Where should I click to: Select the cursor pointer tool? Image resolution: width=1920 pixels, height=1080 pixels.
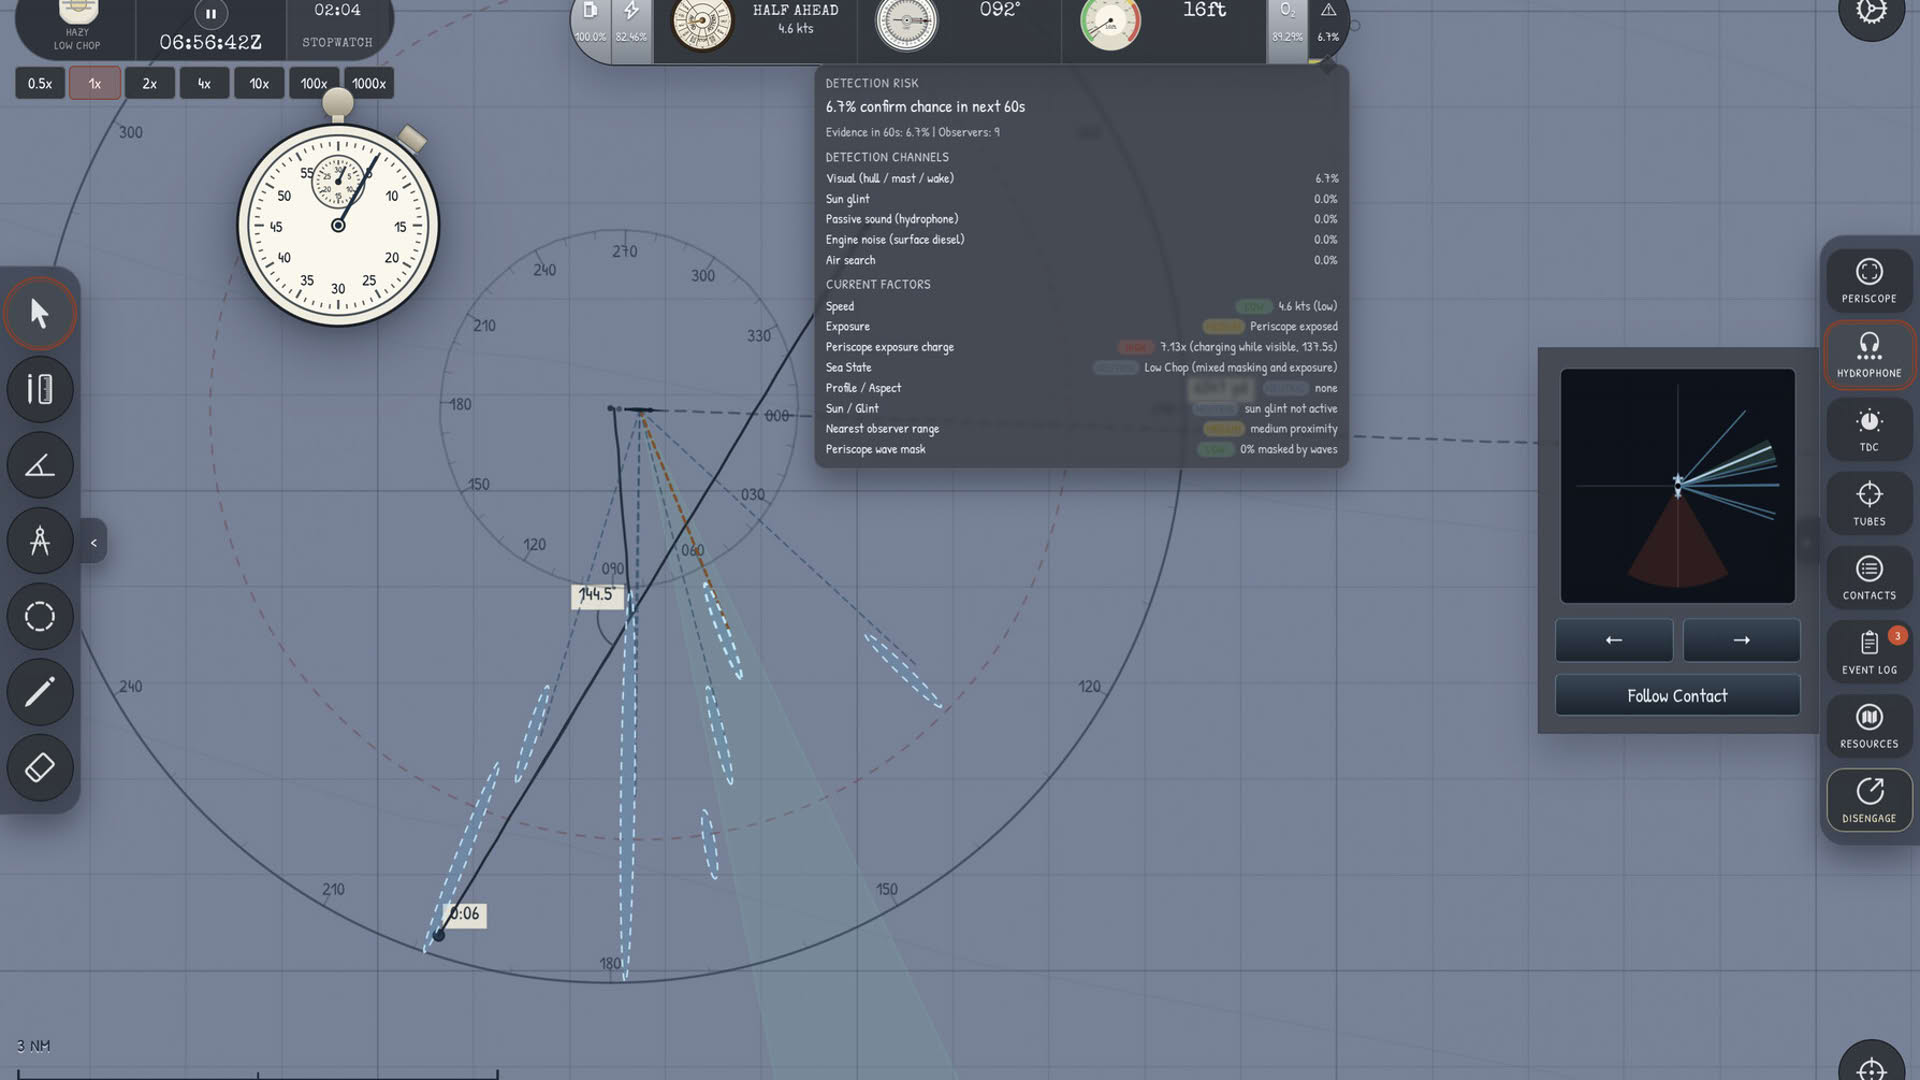tap(40, 314)
